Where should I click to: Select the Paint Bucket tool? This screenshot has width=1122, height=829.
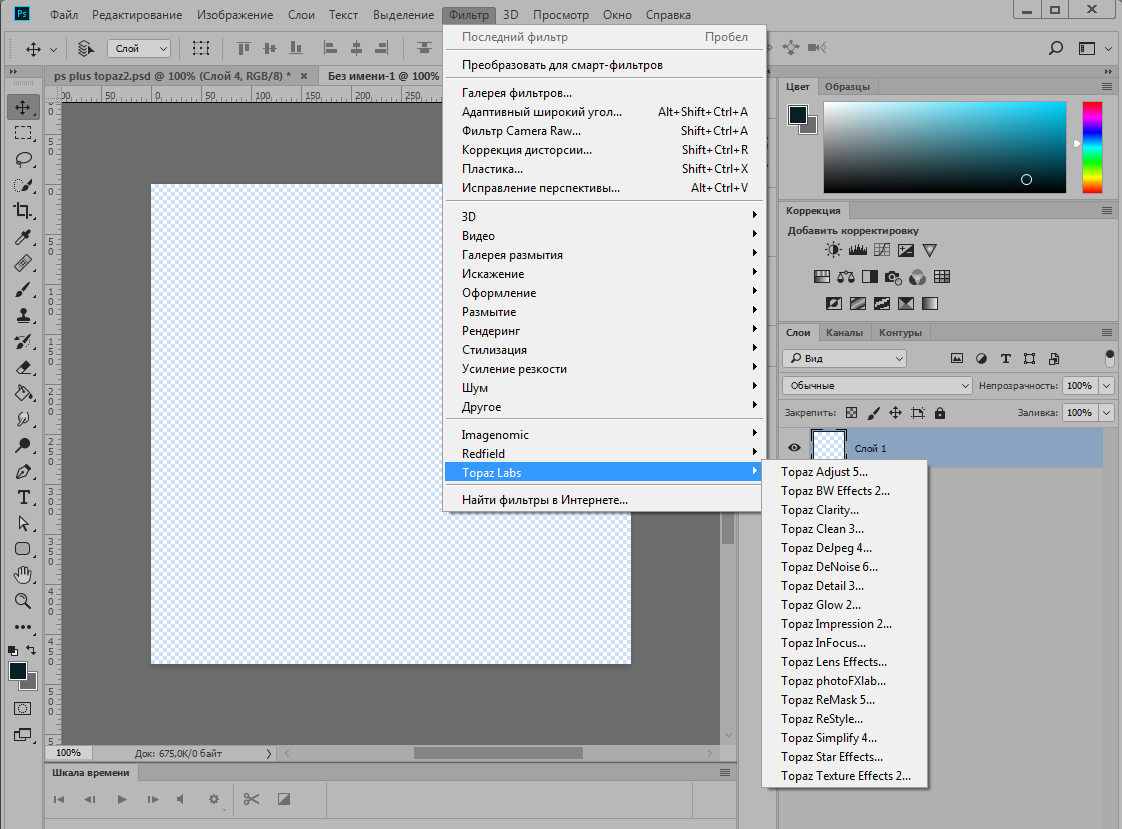pos(23,393)
